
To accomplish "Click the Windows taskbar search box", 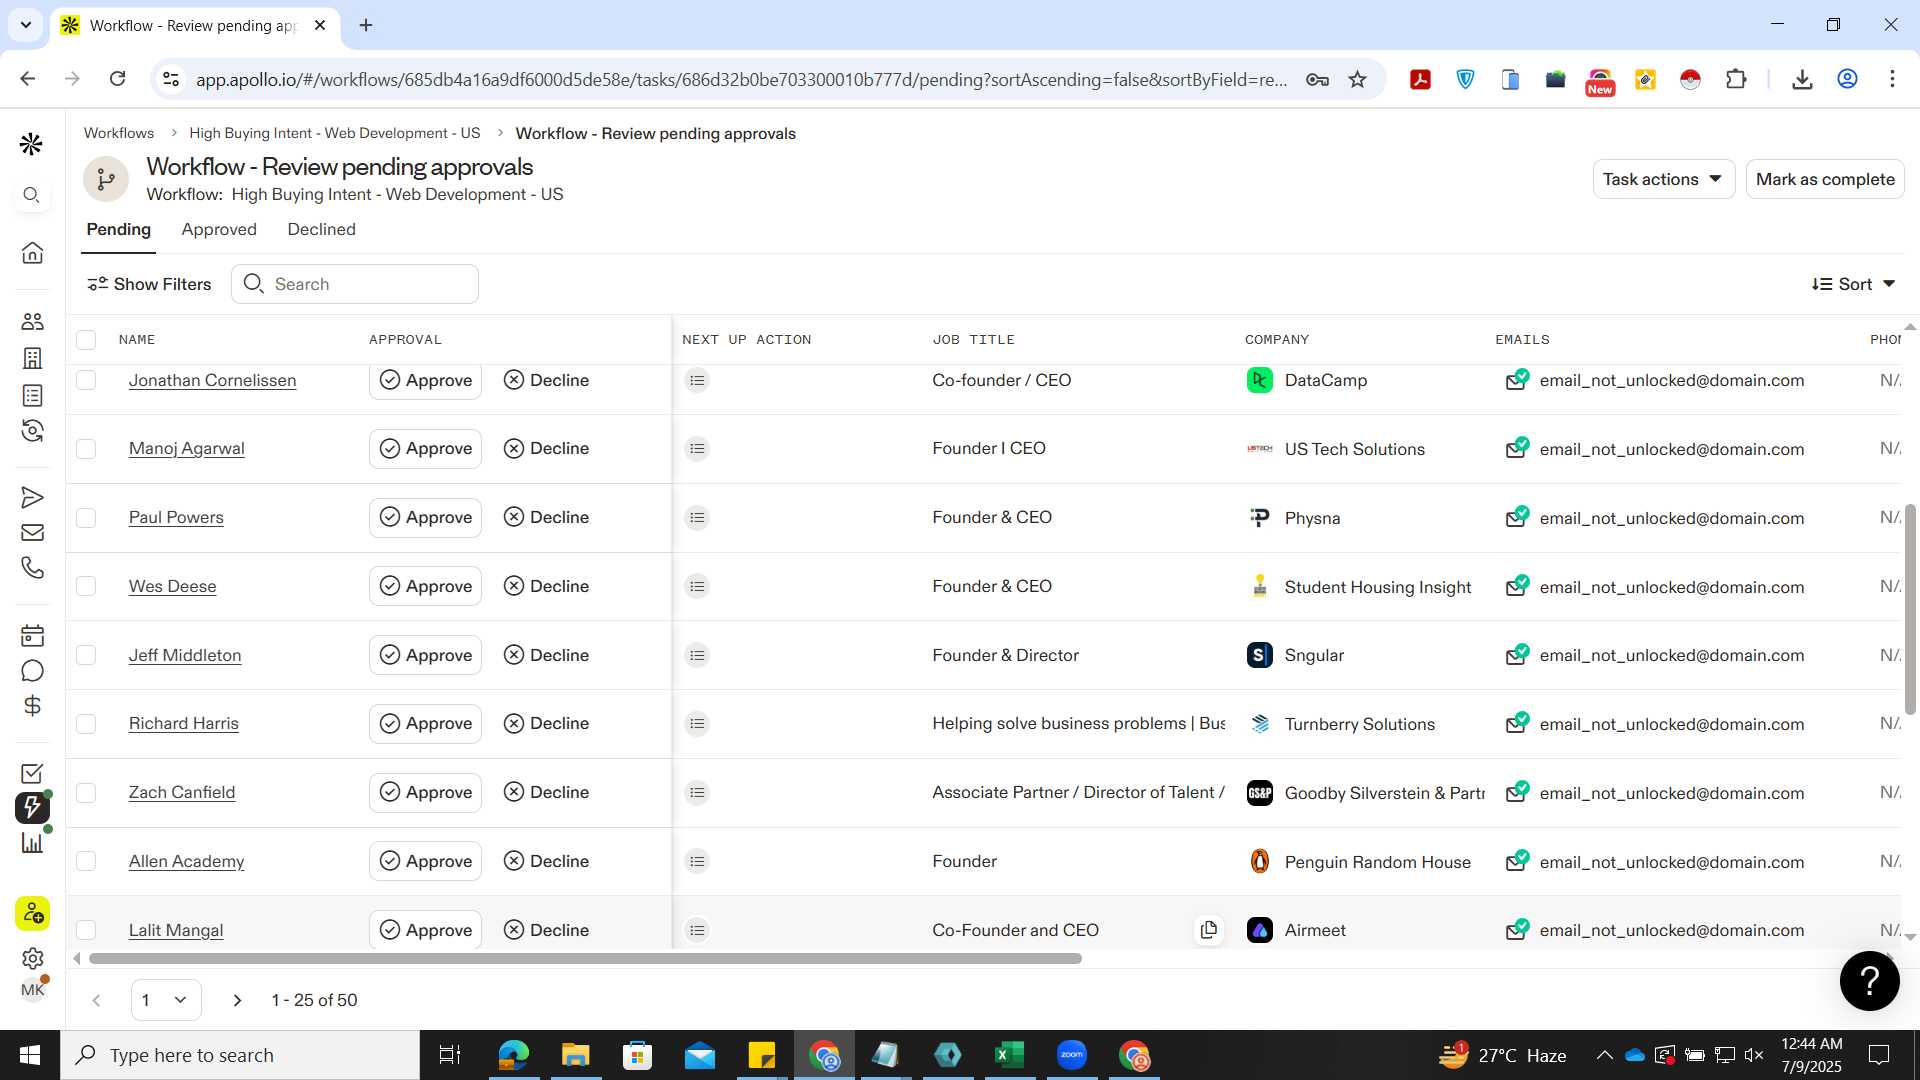I will click(x=240, y=1055).
